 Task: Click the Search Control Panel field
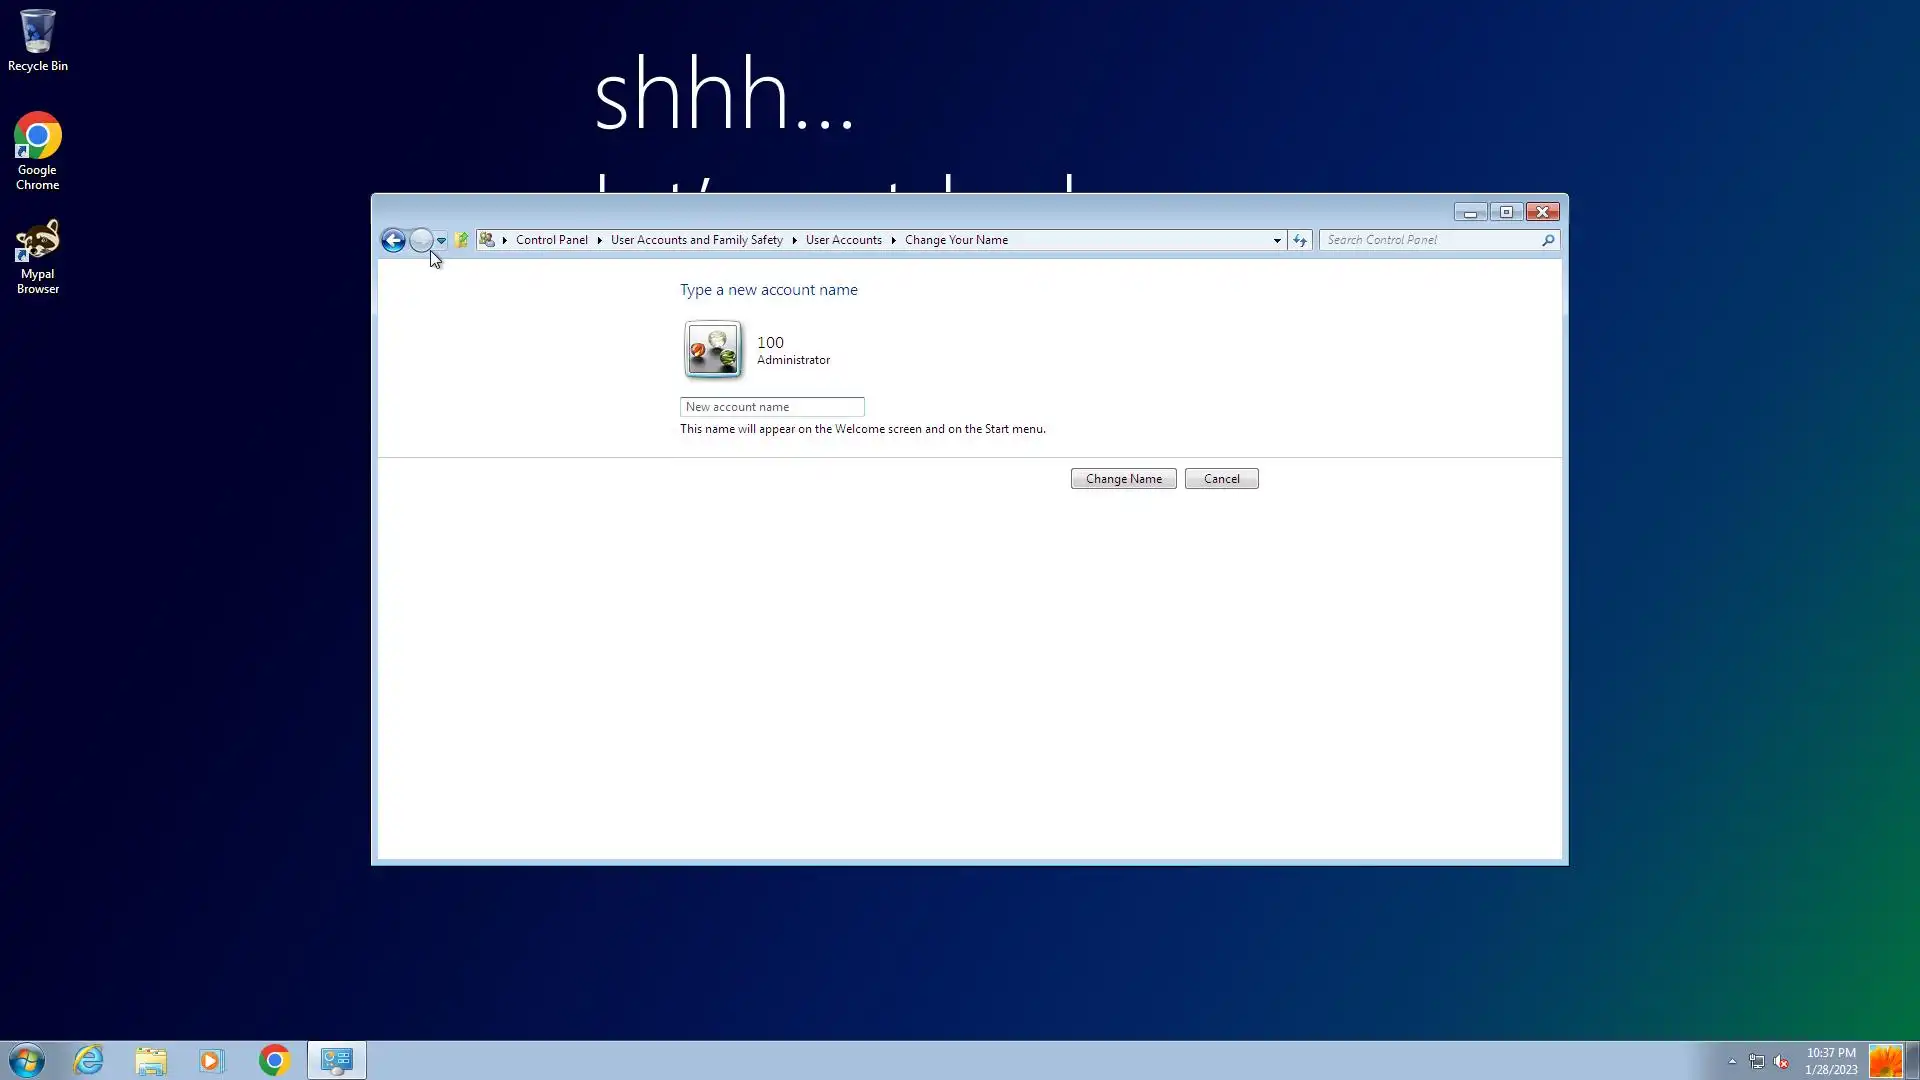click(1430, 240)
